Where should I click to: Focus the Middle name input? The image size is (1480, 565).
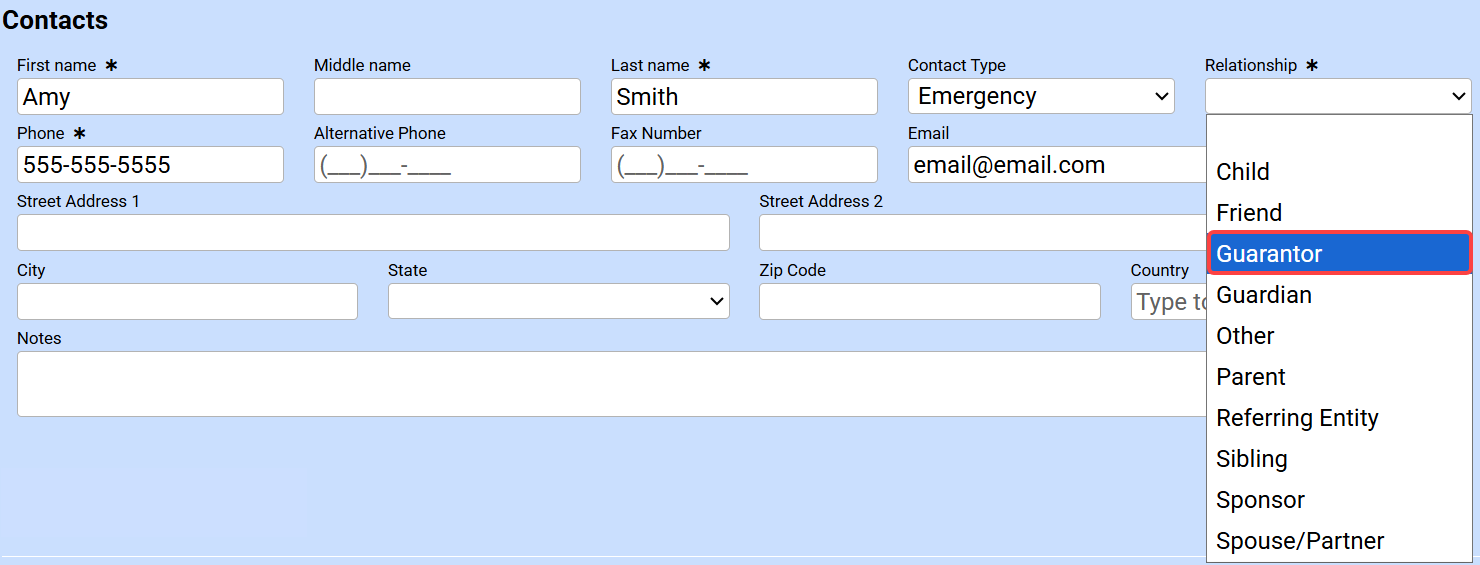[447, 97]
